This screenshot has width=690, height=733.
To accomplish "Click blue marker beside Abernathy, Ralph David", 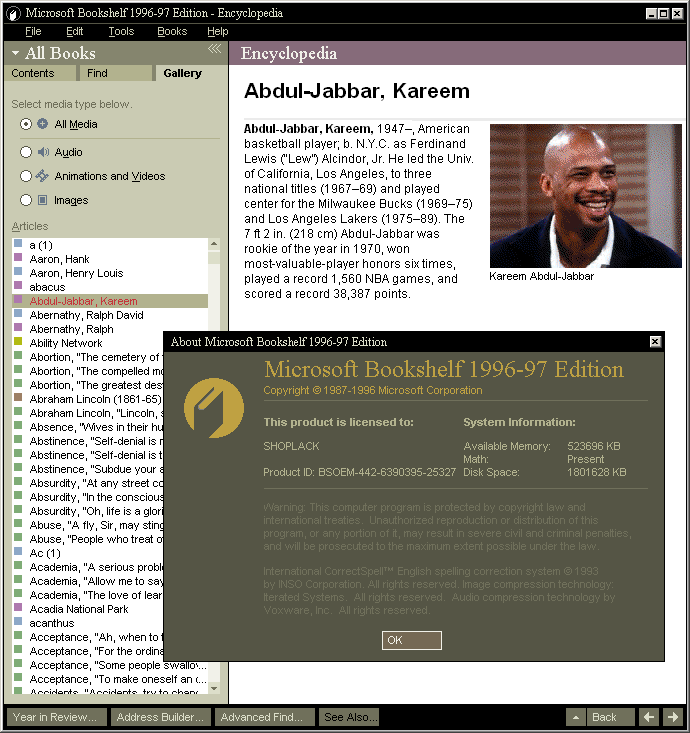I will click(x=18, y=313).
